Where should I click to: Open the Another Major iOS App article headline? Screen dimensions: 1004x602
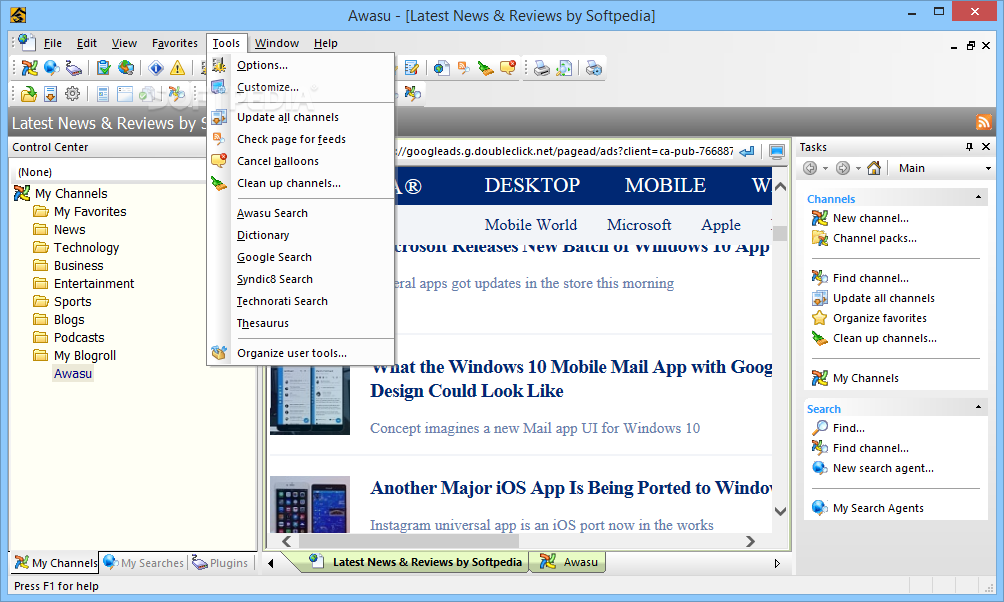(x=571, y=488)
